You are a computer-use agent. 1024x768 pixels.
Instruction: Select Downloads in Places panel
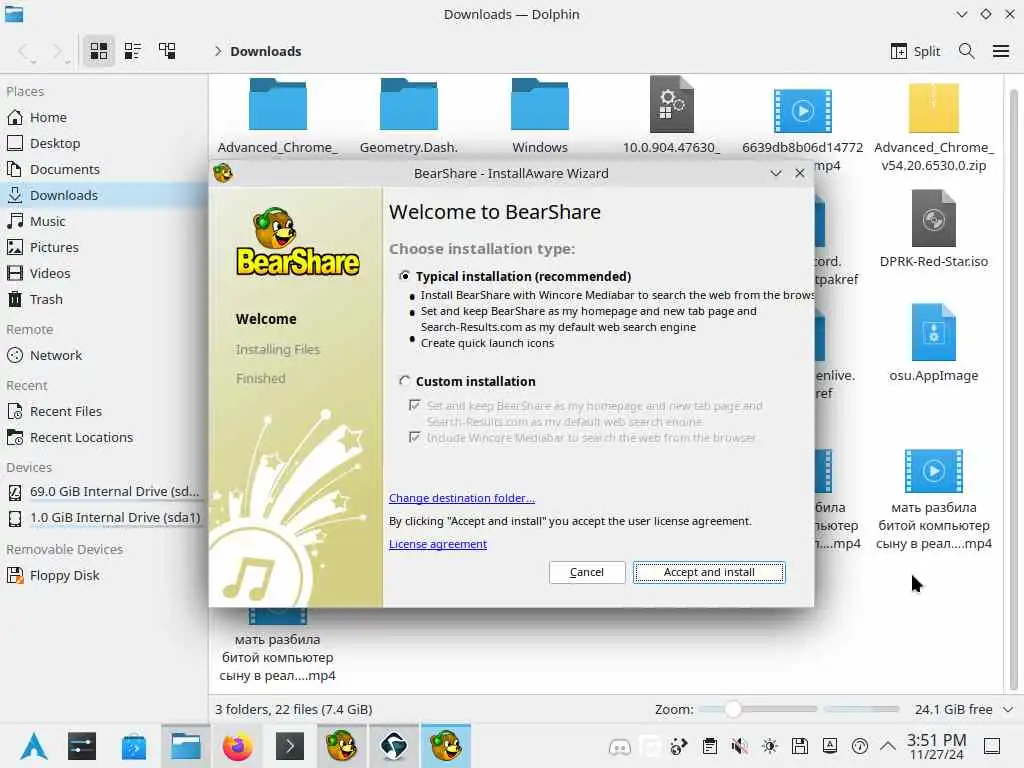pos(104,195)
